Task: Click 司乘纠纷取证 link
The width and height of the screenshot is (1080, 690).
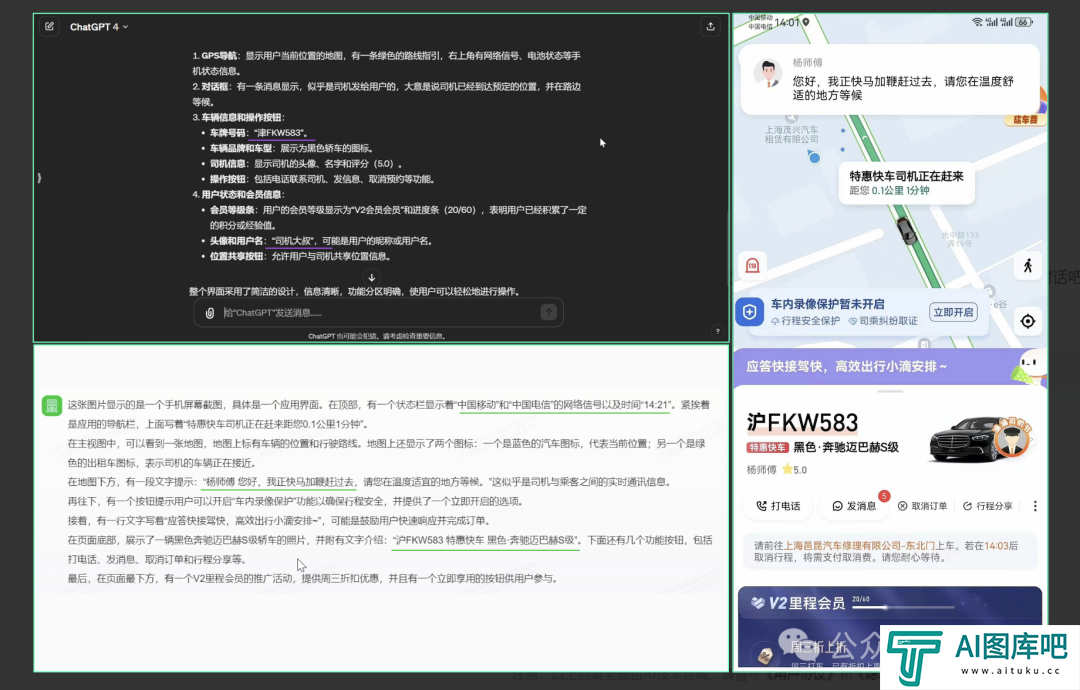Action: click(883, 321)
